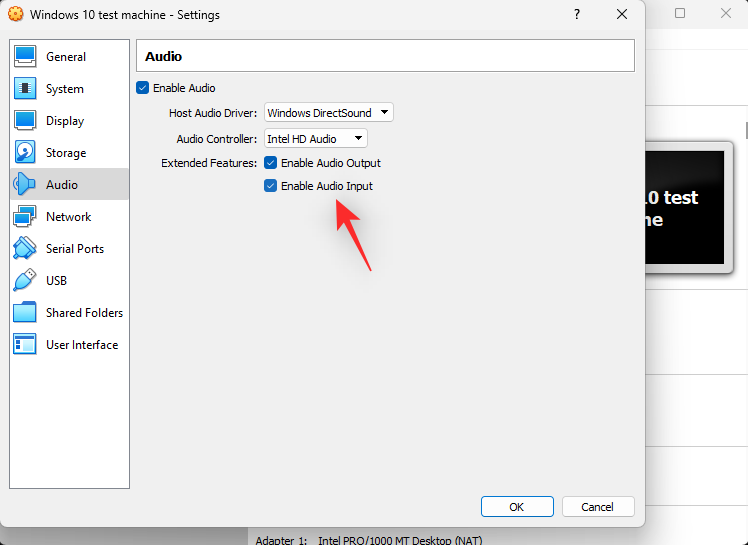
Task: Open User Interface settings label
Action: coord(82,345)
